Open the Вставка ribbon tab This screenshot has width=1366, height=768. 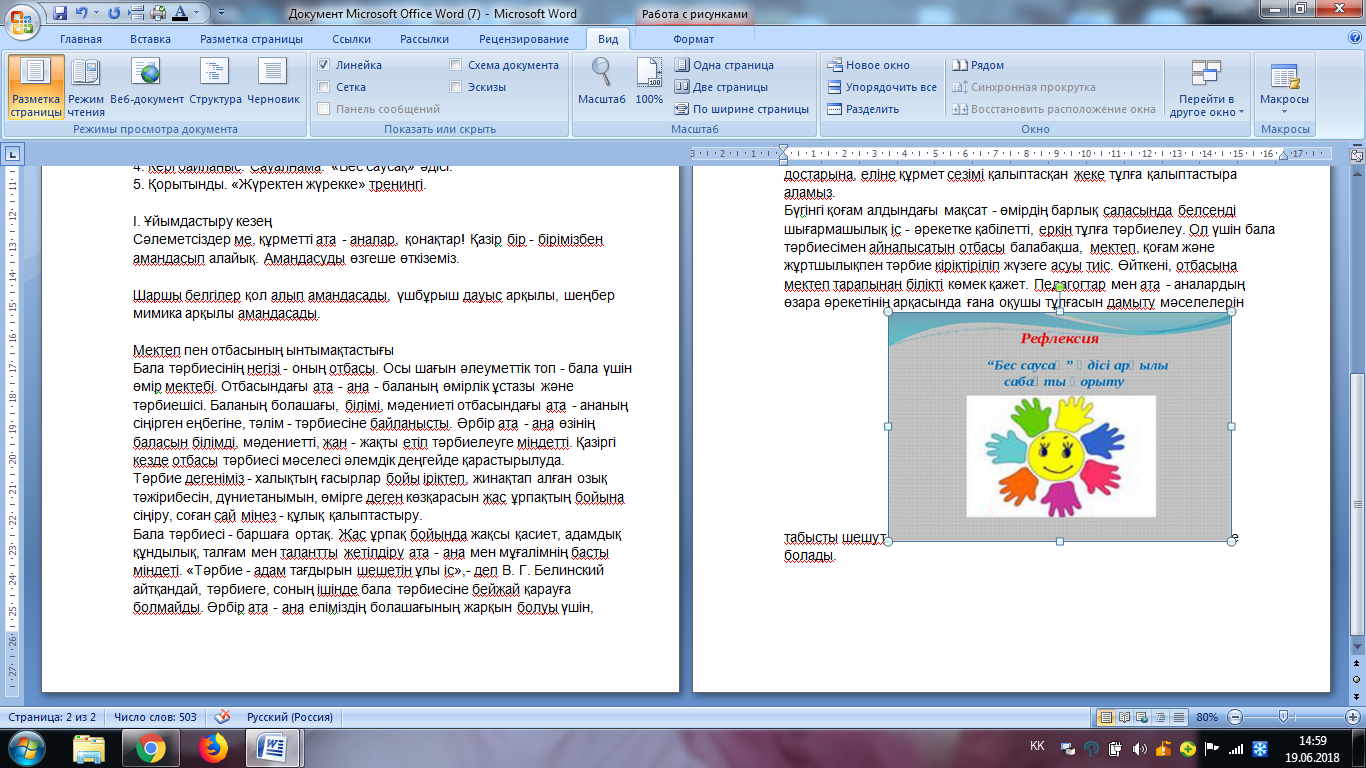coord(150,39)
